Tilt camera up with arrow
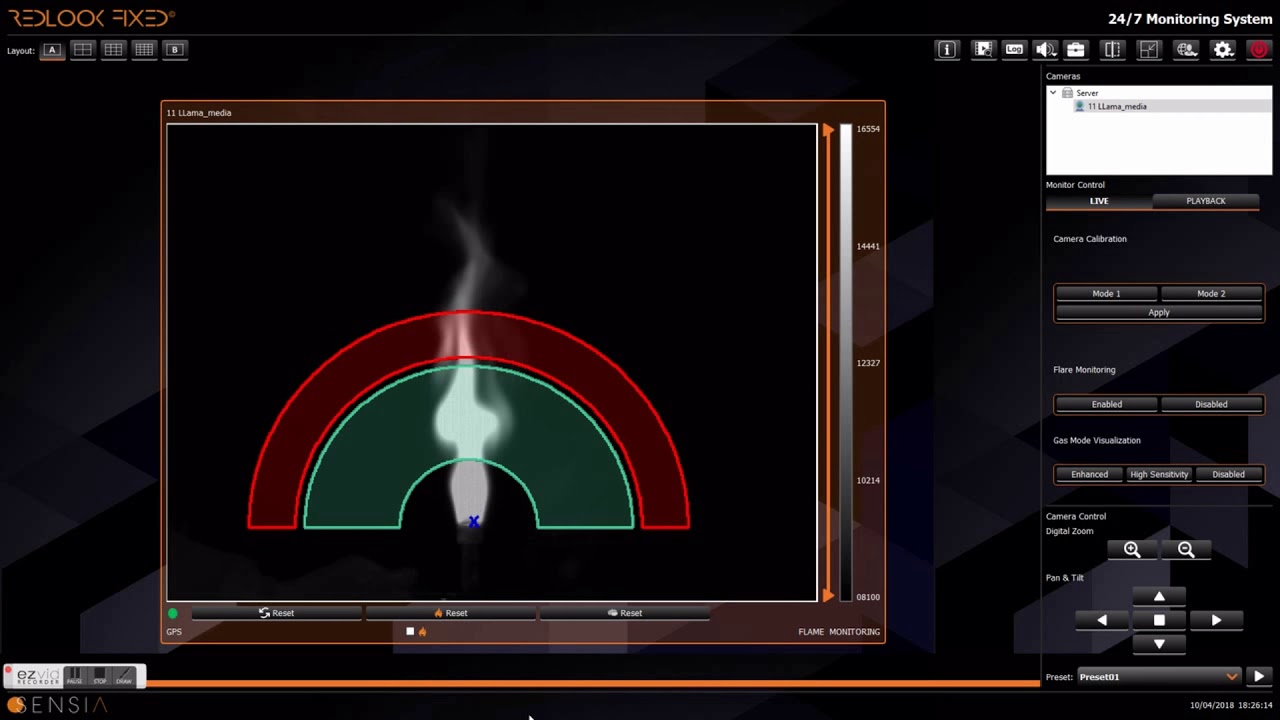Screen dimensions: 1280x720 pyautogui.click(x=1159, y=597)
